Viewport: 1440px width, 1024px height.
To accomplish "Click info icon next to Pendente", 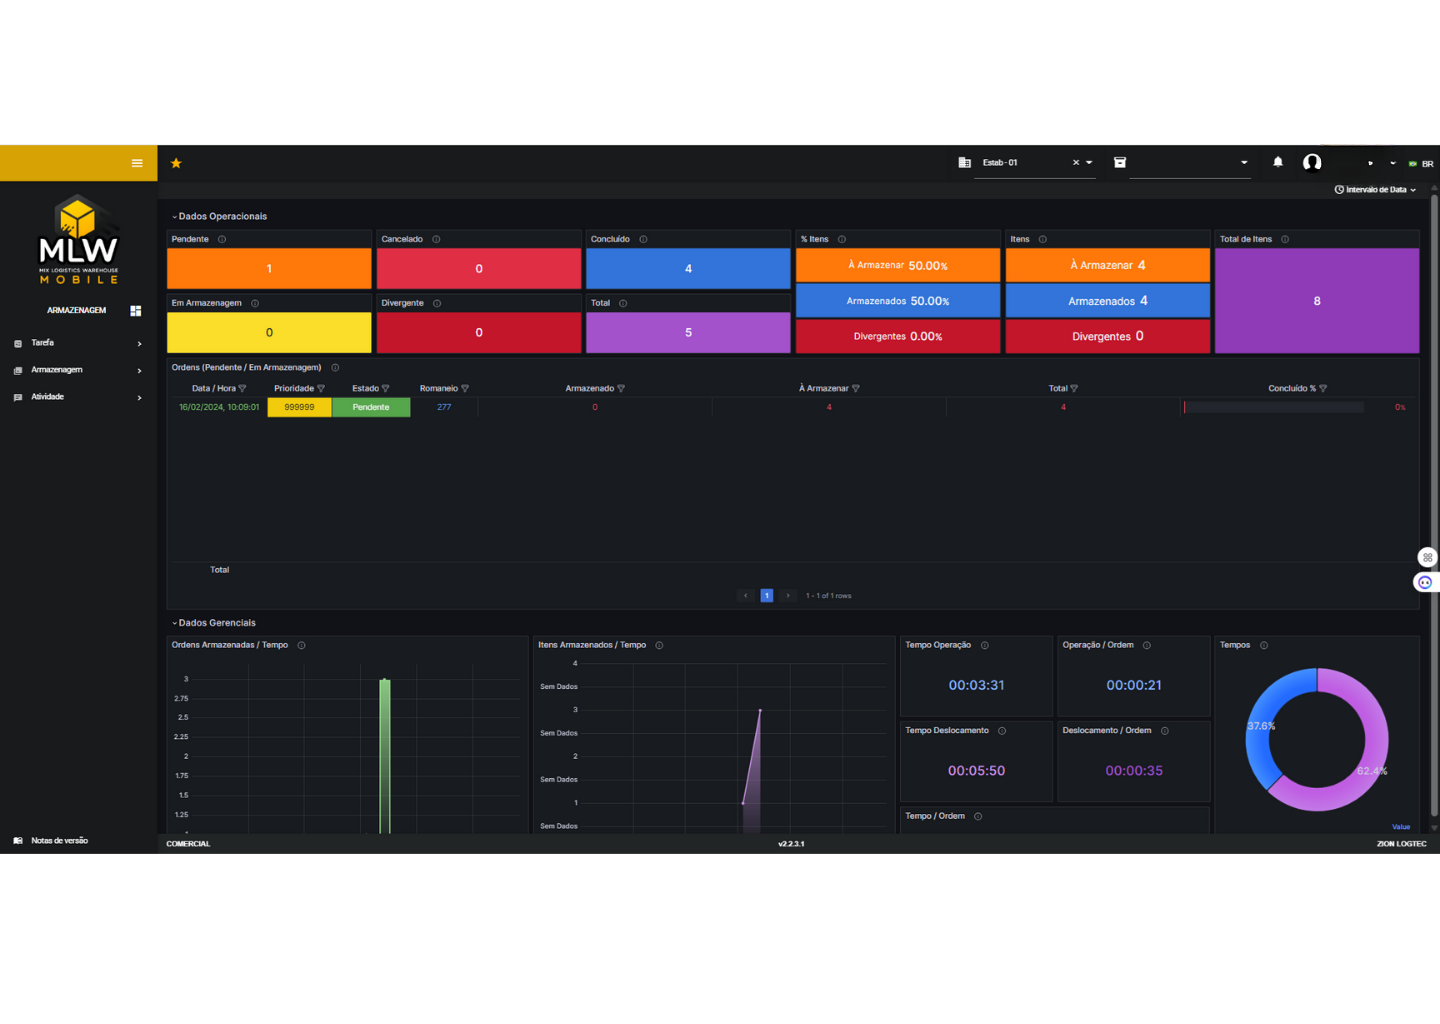I will coord(222,240).
